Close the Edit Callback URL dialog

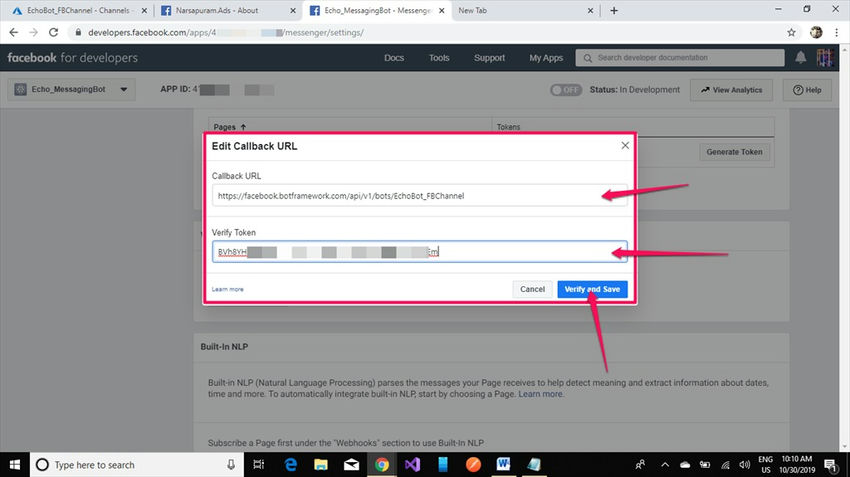[625, 145]
